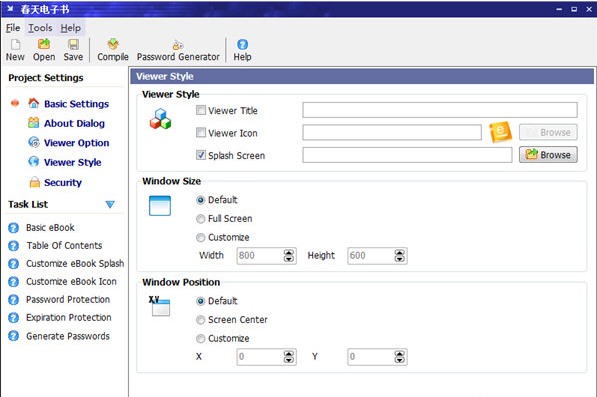This screenshot has width=597, height=397.
Task: Click the Width spinner arrows
Action: click(289, 256)
